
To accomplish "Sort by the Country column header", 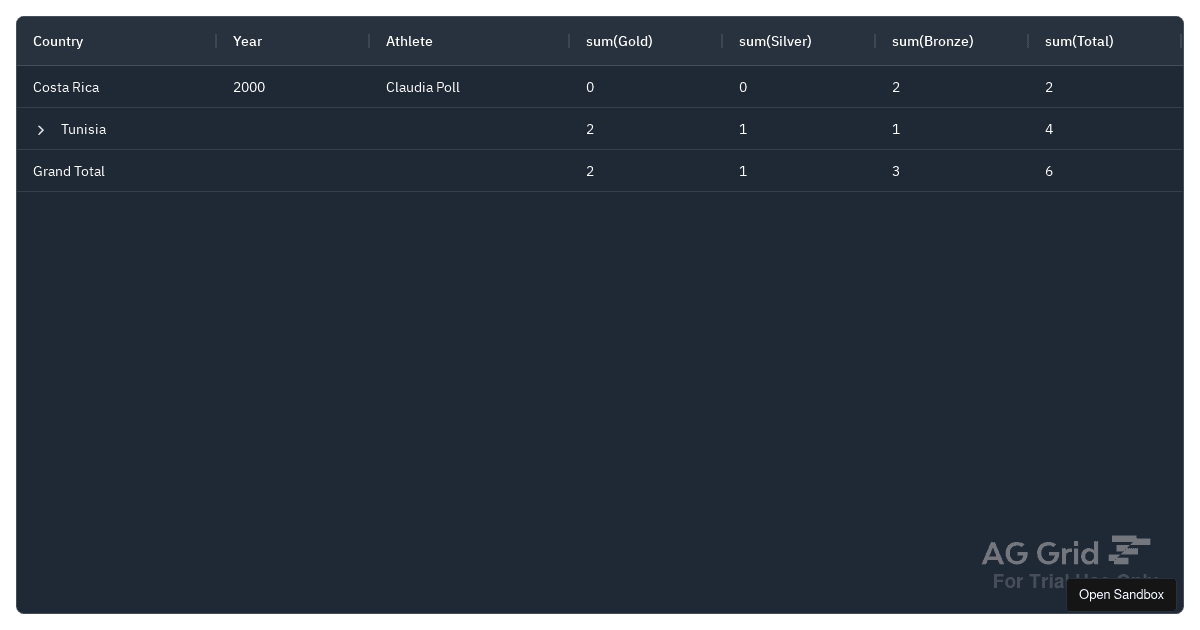I will pos(58,41).
